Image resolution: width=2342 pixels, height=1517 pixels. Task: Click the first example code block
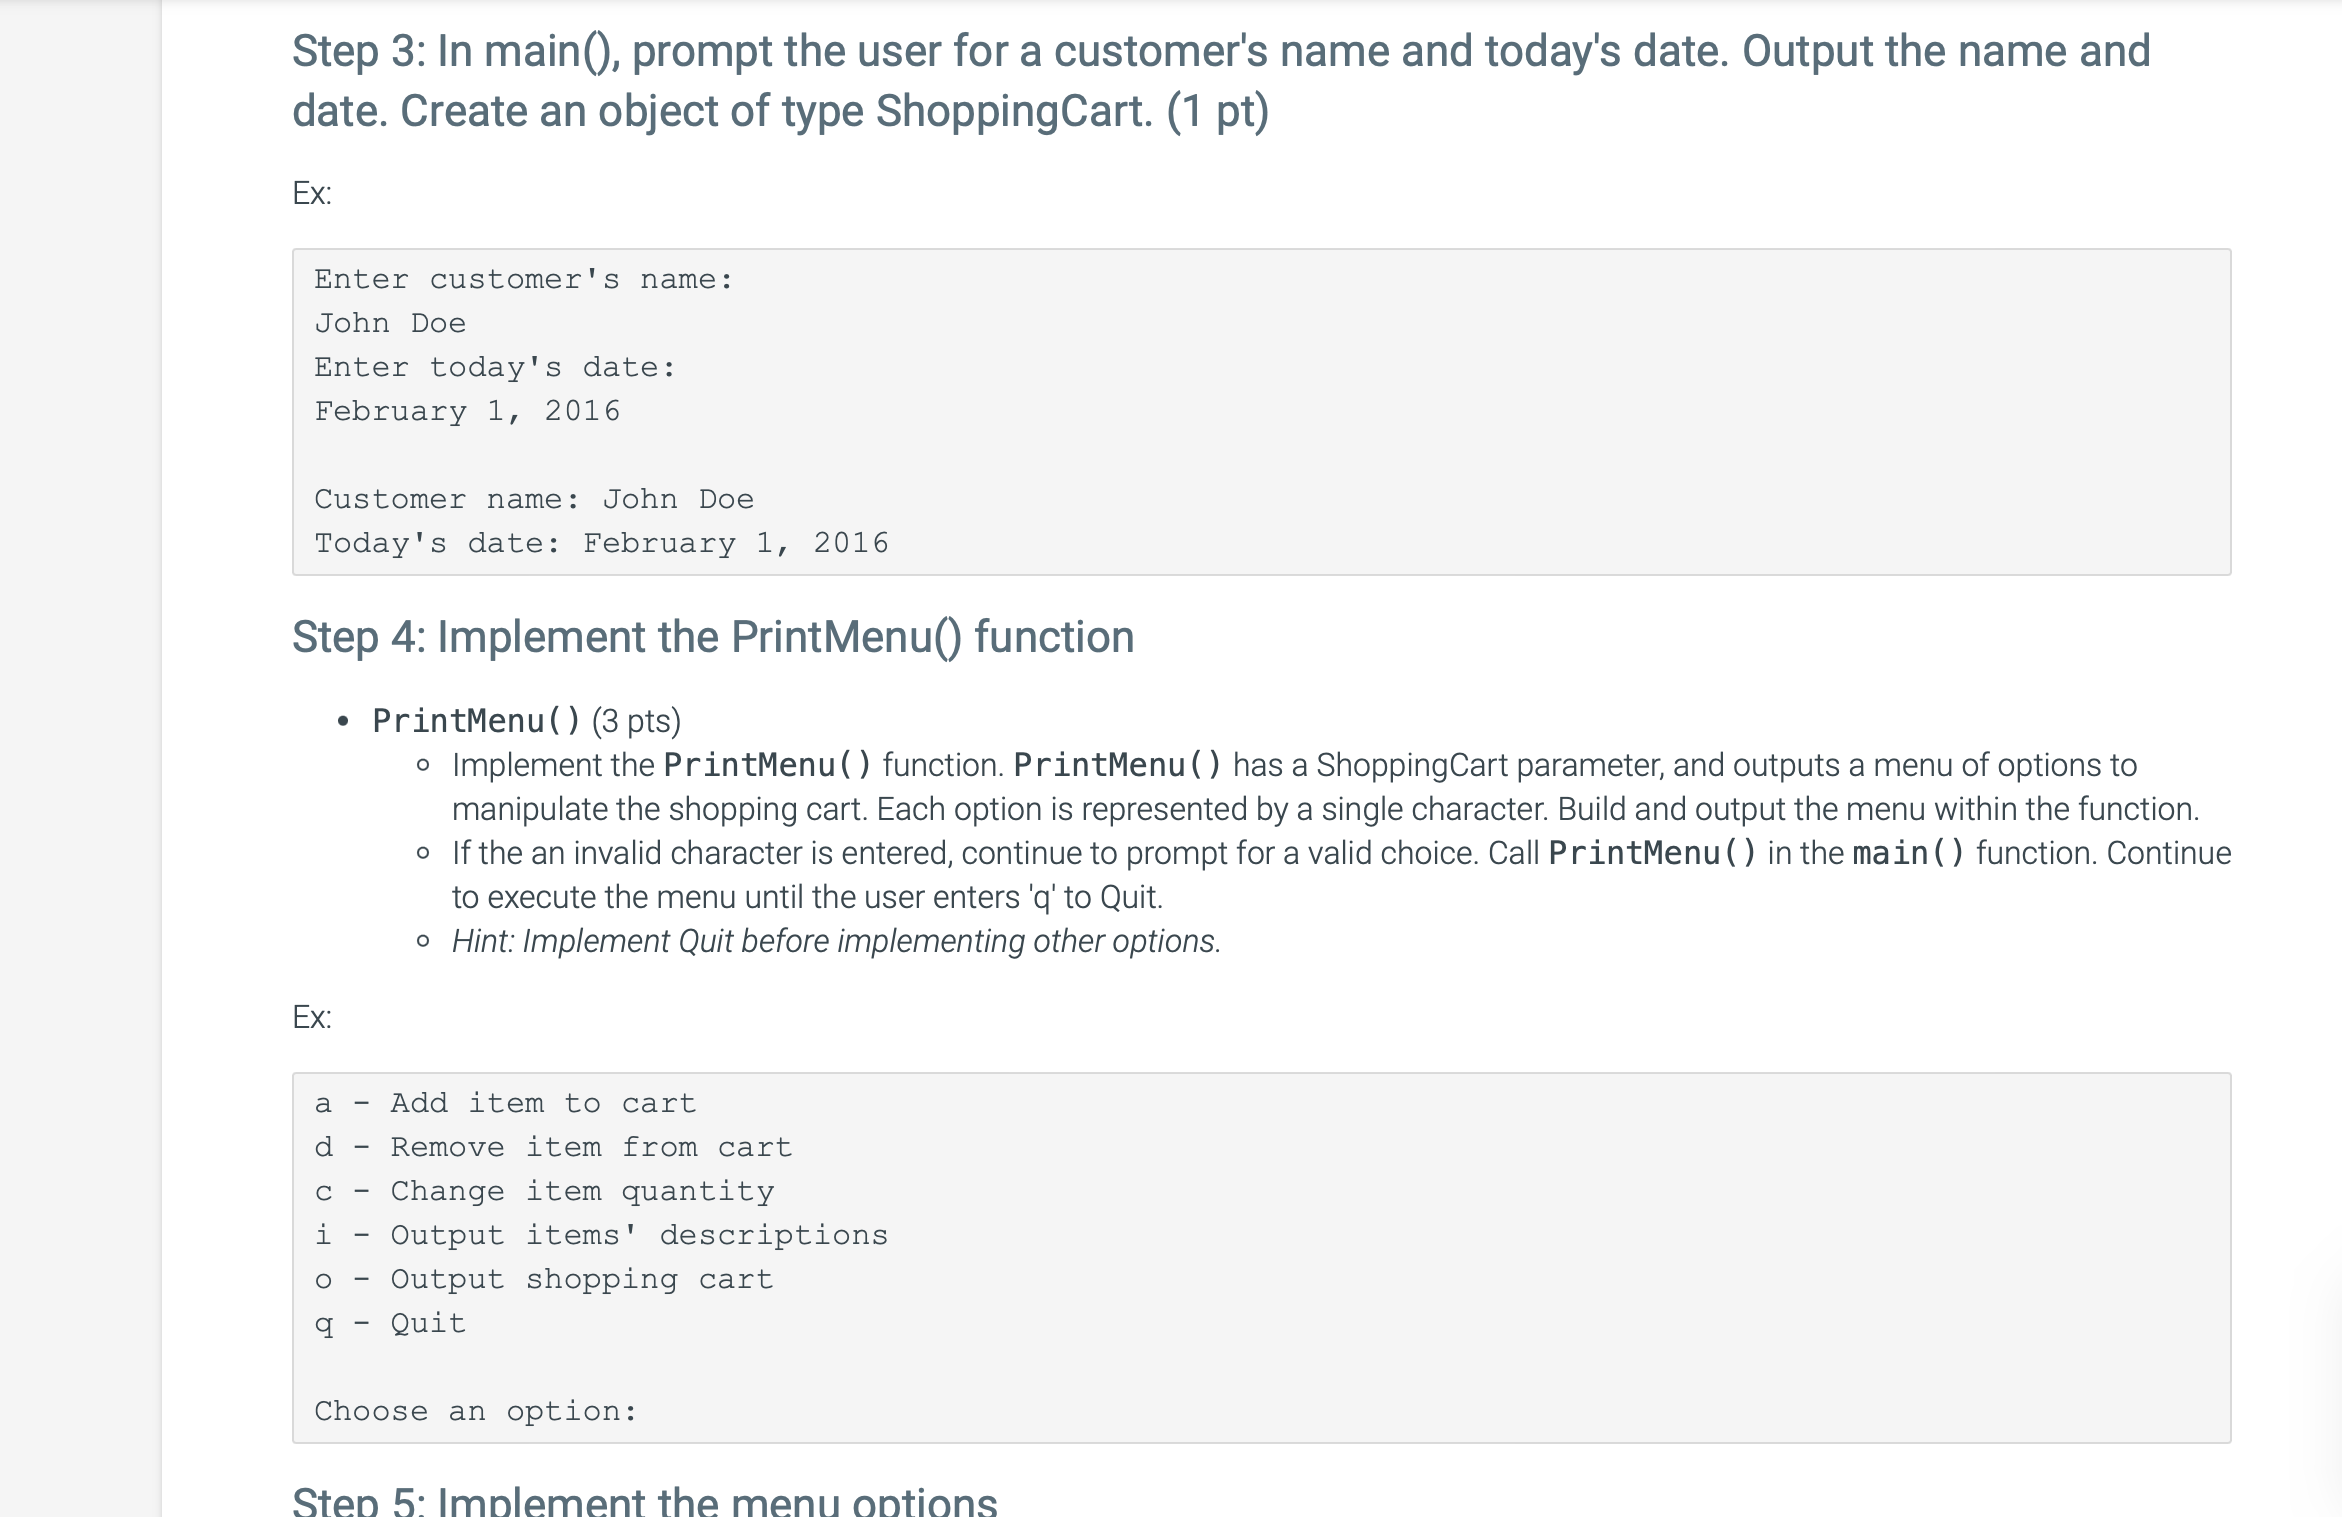(1261, 412)
